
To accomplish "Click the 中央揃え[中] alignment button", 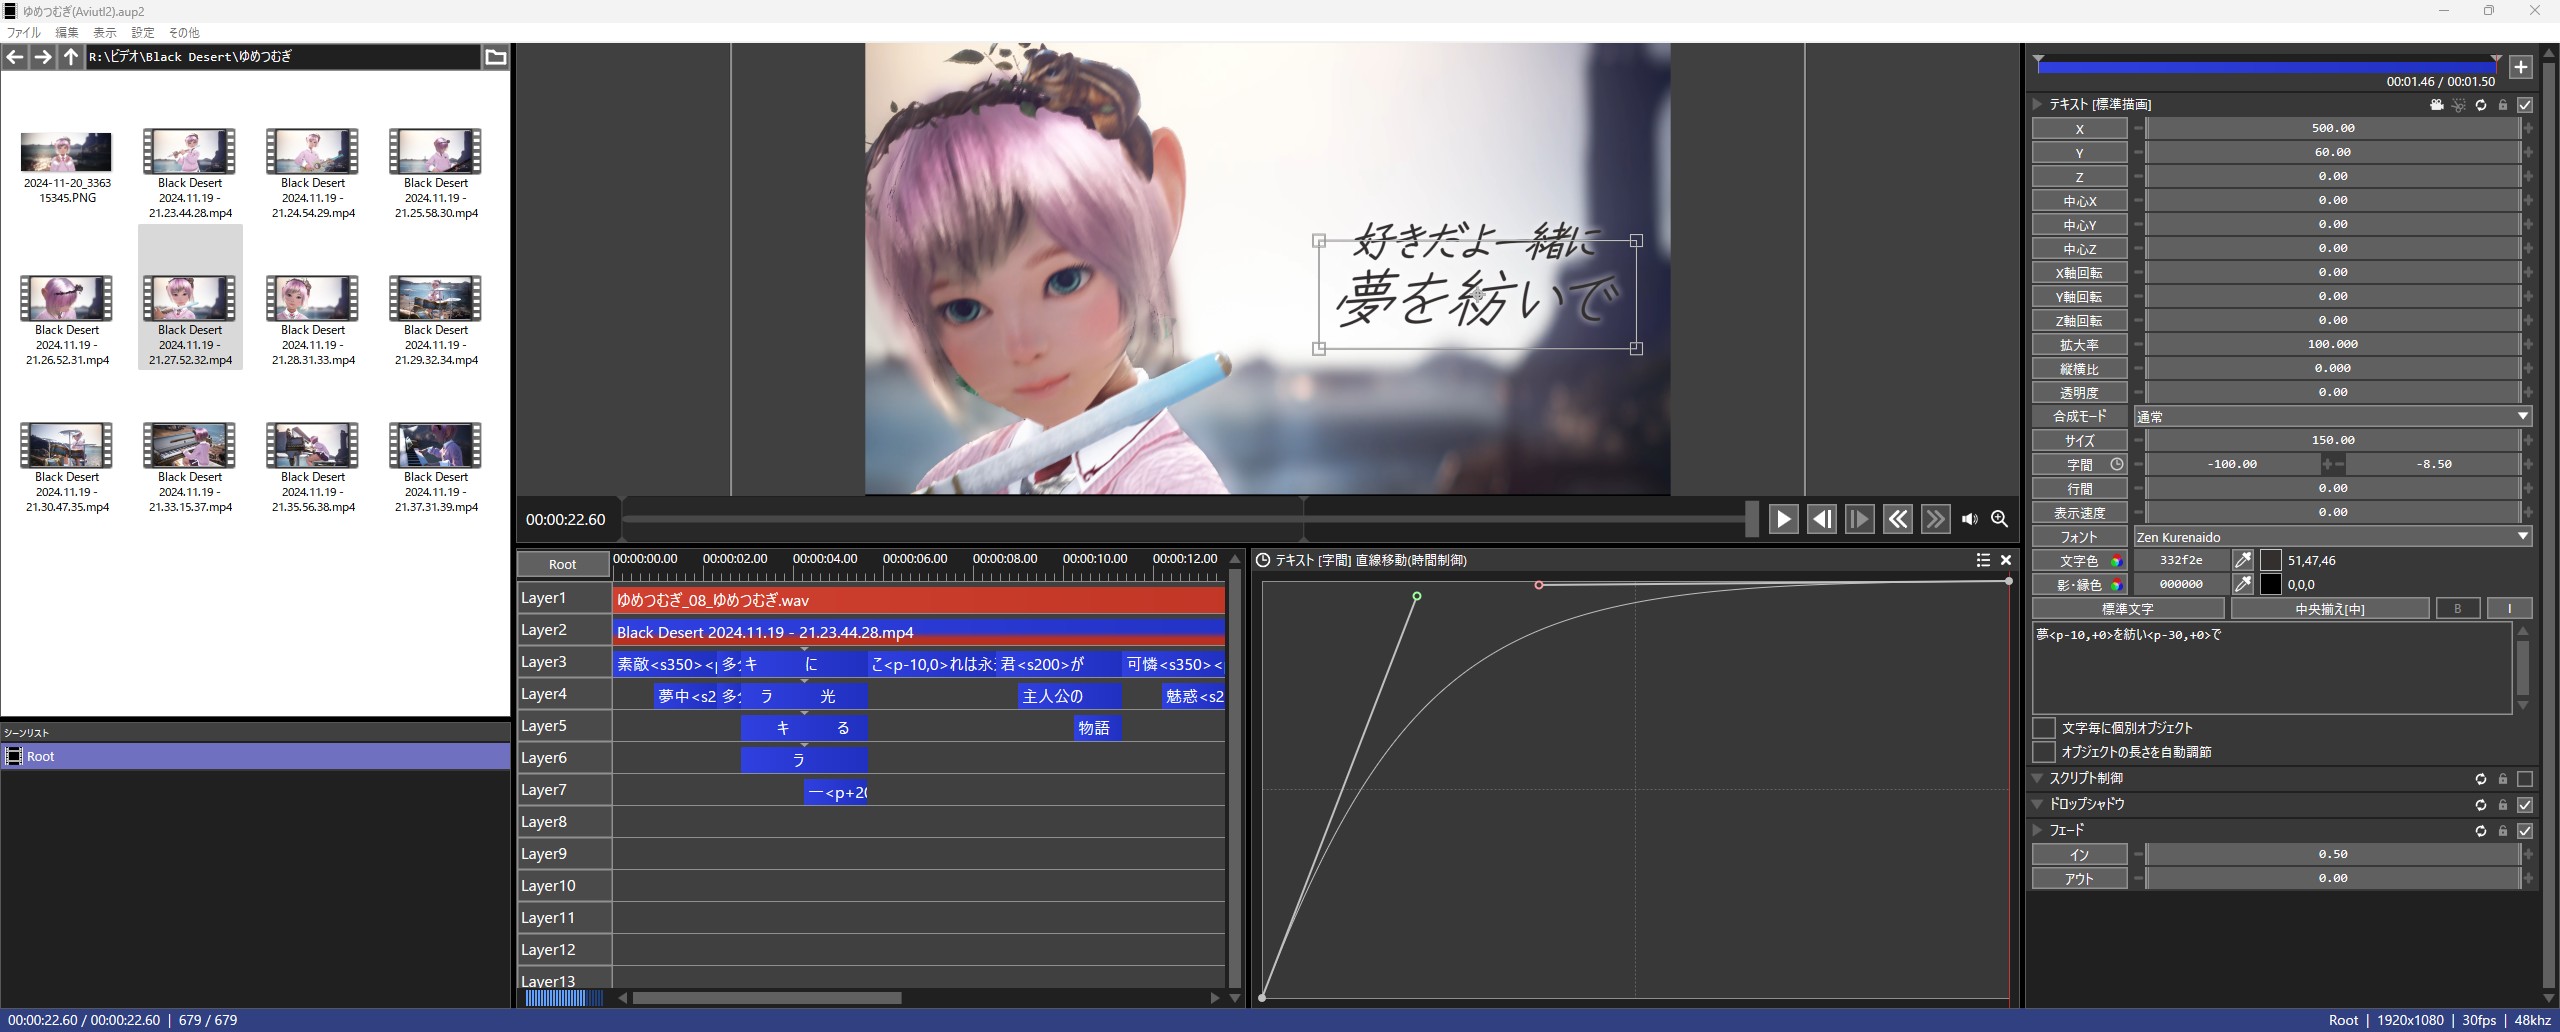I will [2329, 609].
